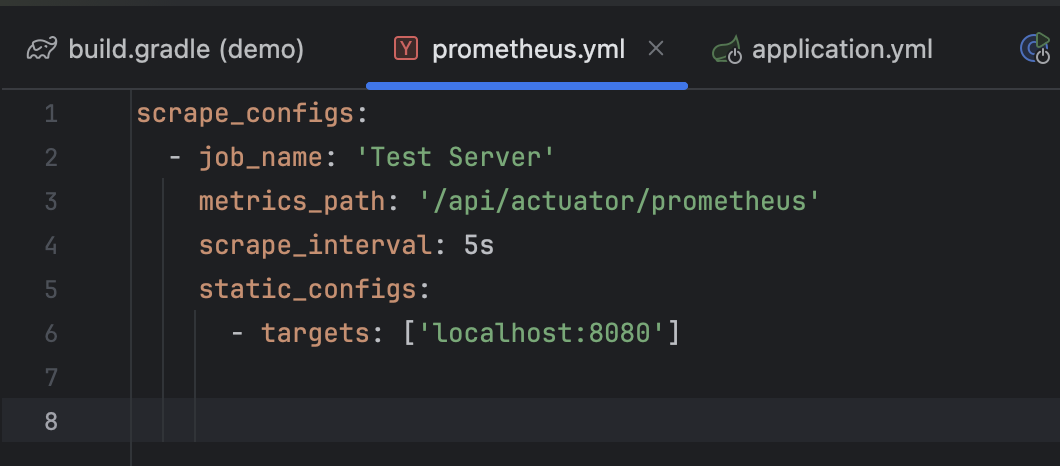Click the static_configs key
This screenshot has width=1060, height=466.
(308, 289)
